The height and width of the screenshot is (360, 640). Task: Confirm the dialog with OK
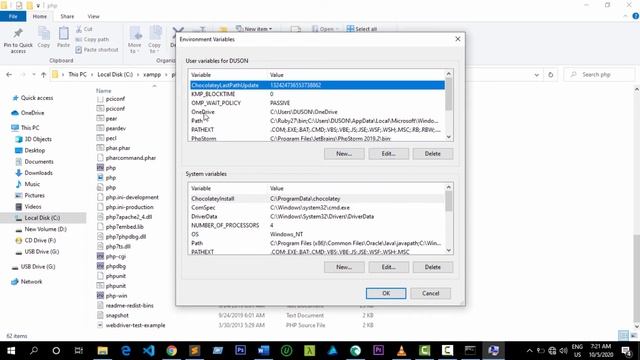386,293
